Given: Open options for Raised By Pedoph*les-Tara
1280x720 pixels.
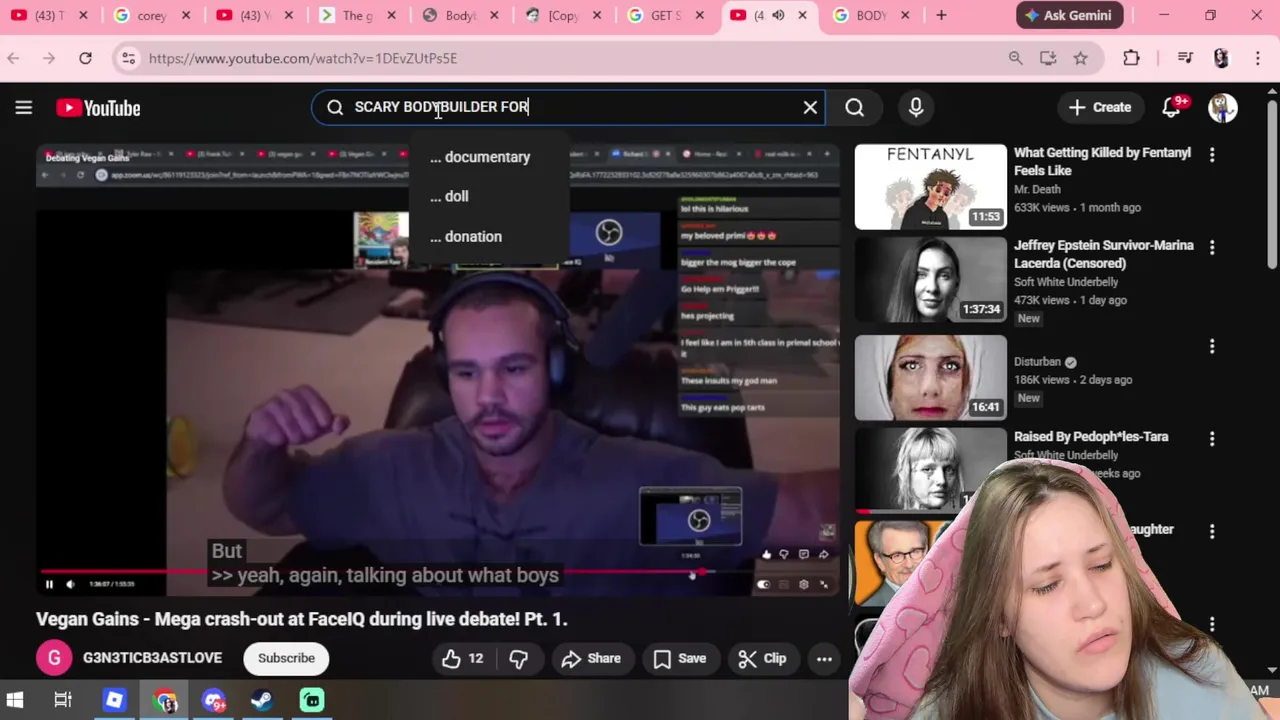Looking at the screenshot, I should point(1212,438).
